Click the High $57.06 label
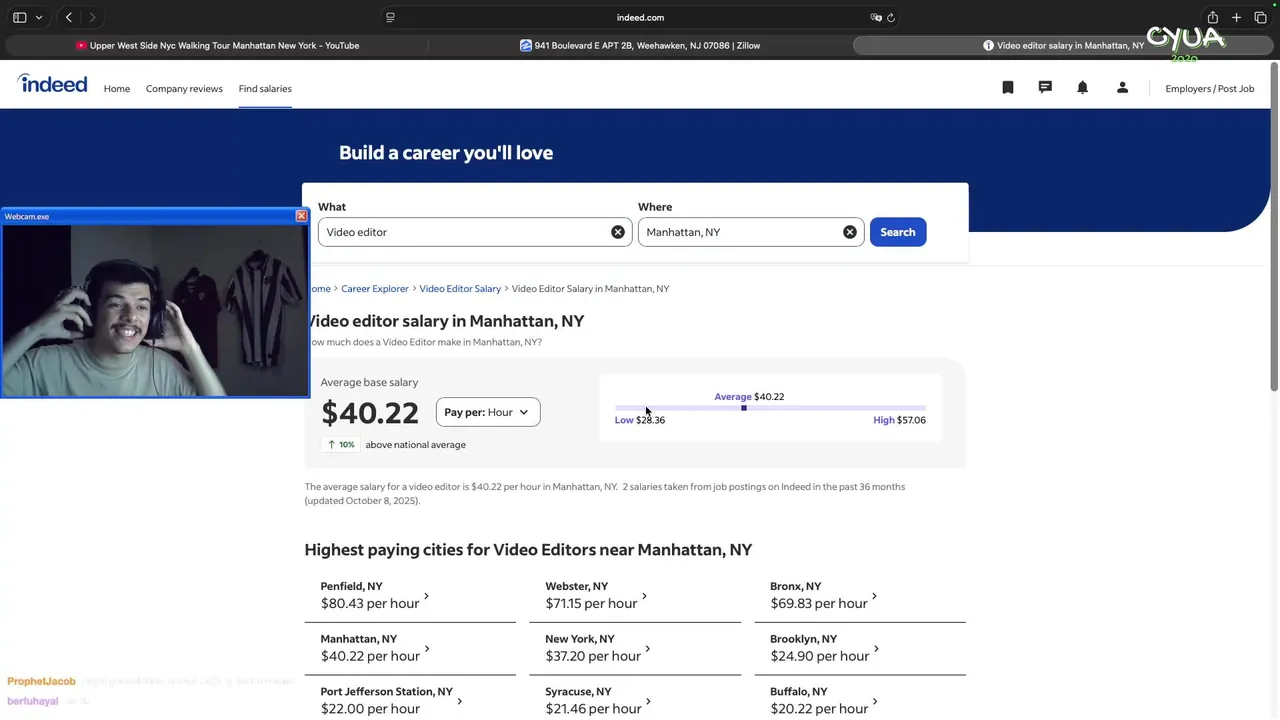The image size is (1280, 720). tap(899, 420)
